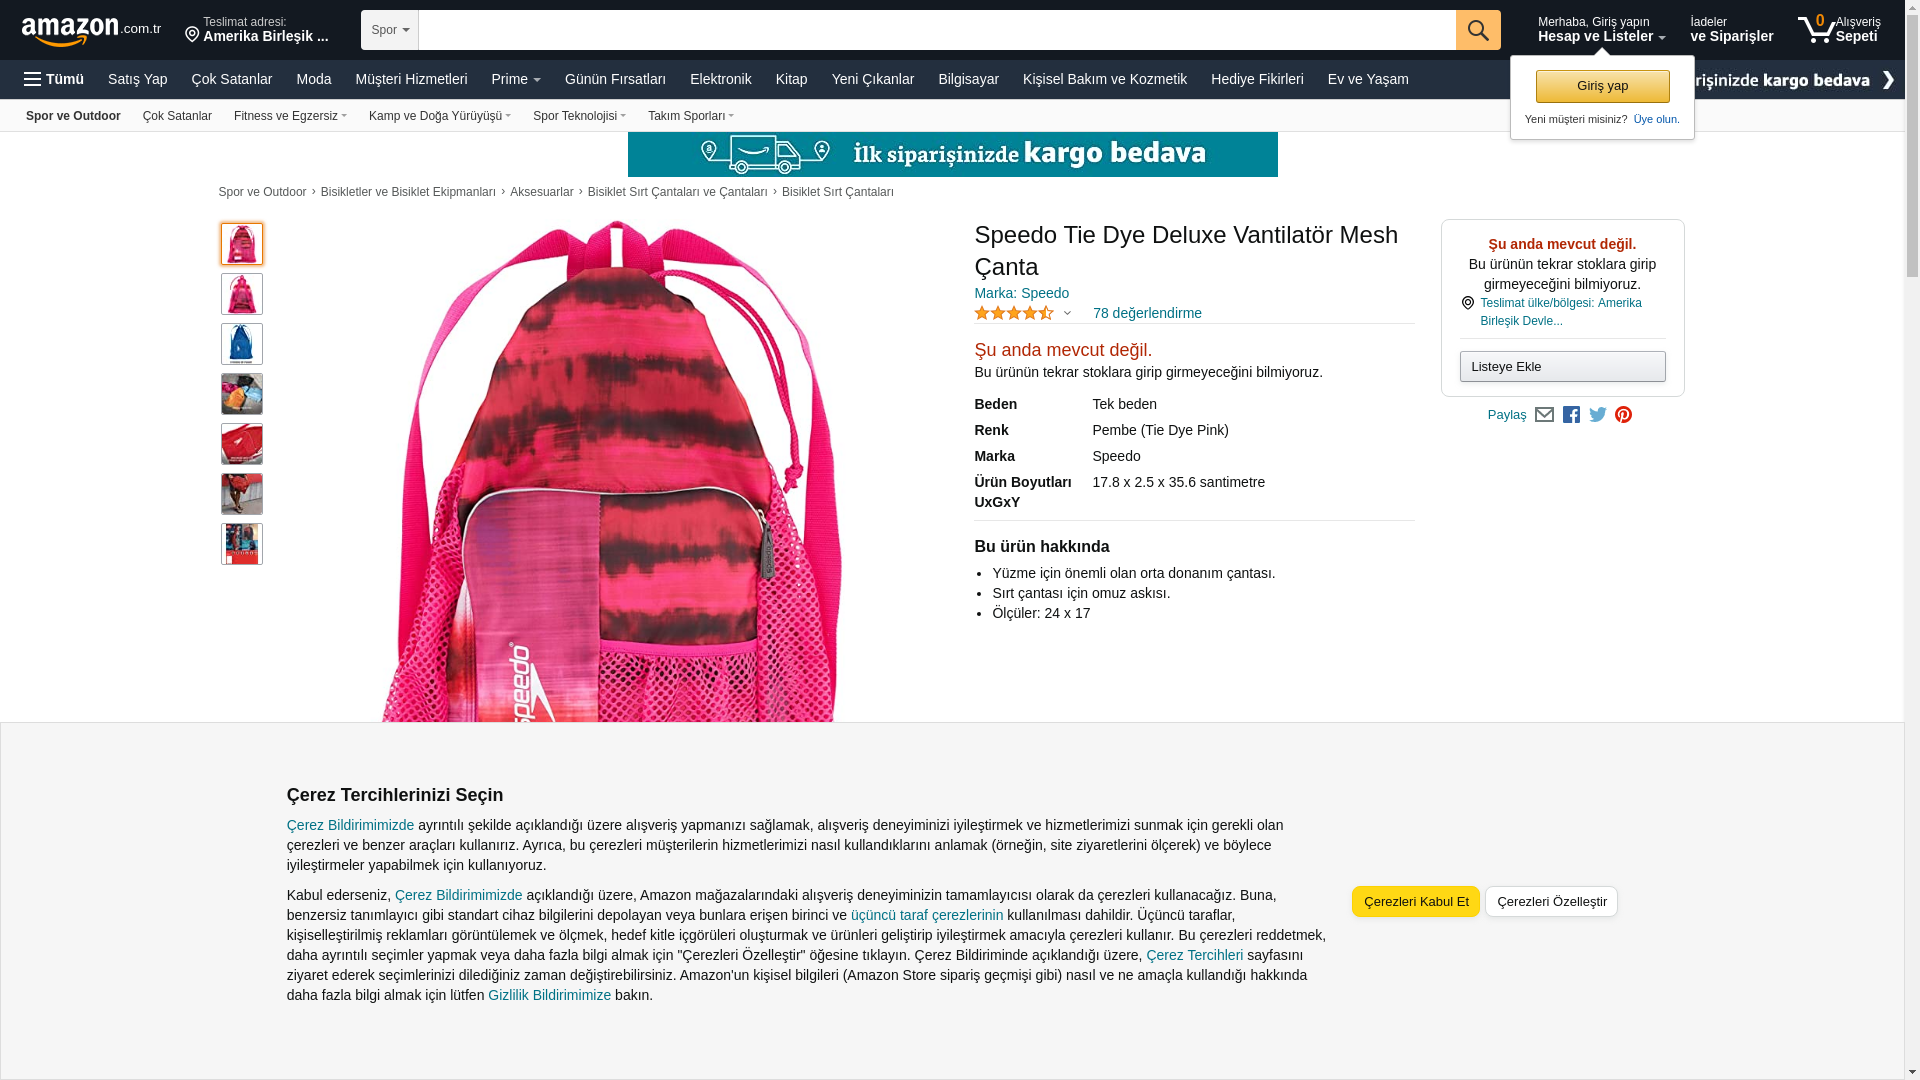The width and height of the screenshot is (1920, 1080).
Task: Share product on Pinterest icon
Action: (x=1623, y=415)
